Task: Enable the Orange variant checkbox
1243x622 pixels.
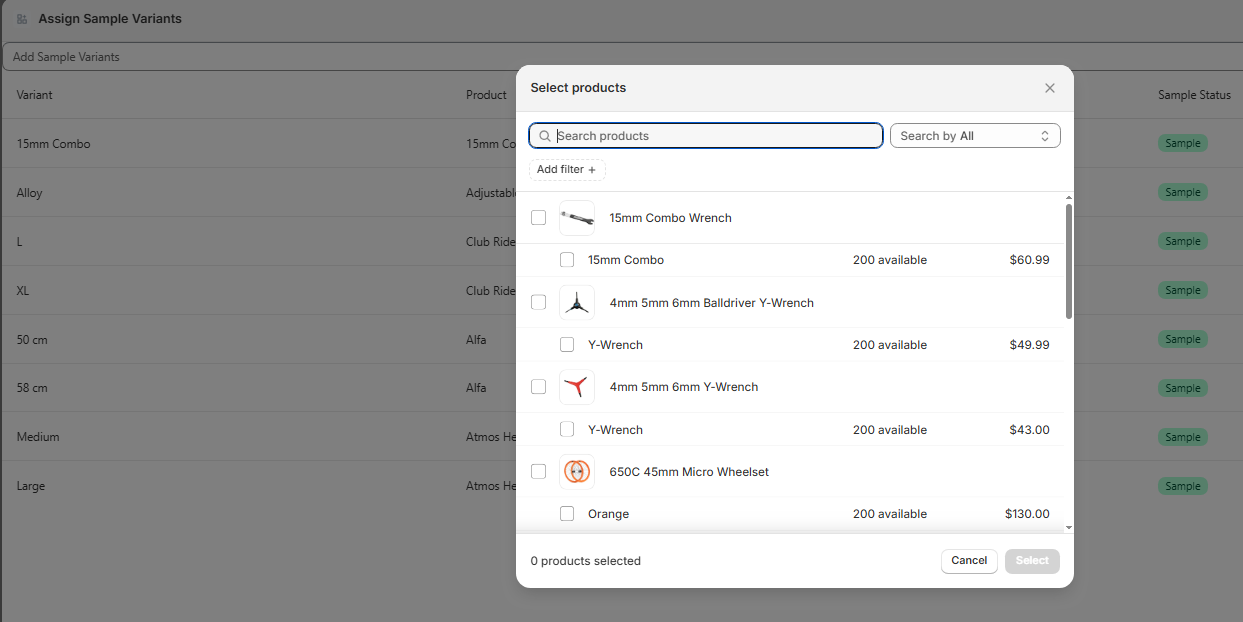Action: [567, 514]
